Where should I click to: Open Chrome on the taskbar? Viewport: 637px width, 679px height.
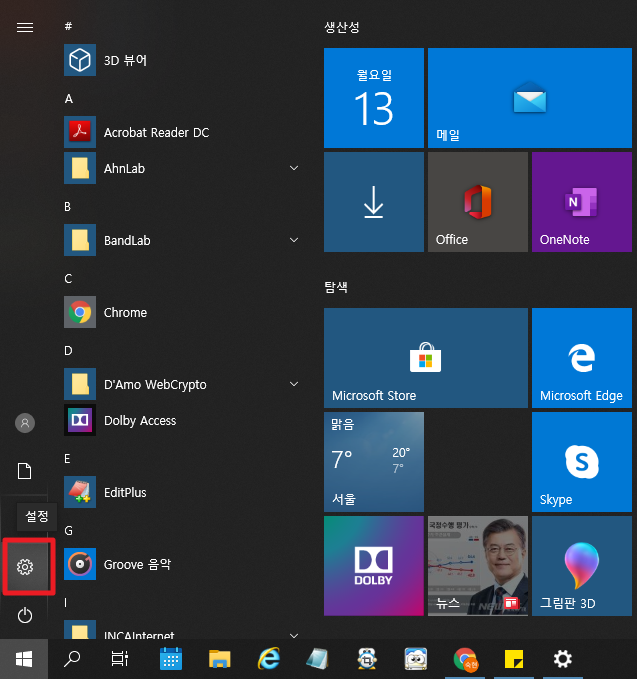pos(465,659)
